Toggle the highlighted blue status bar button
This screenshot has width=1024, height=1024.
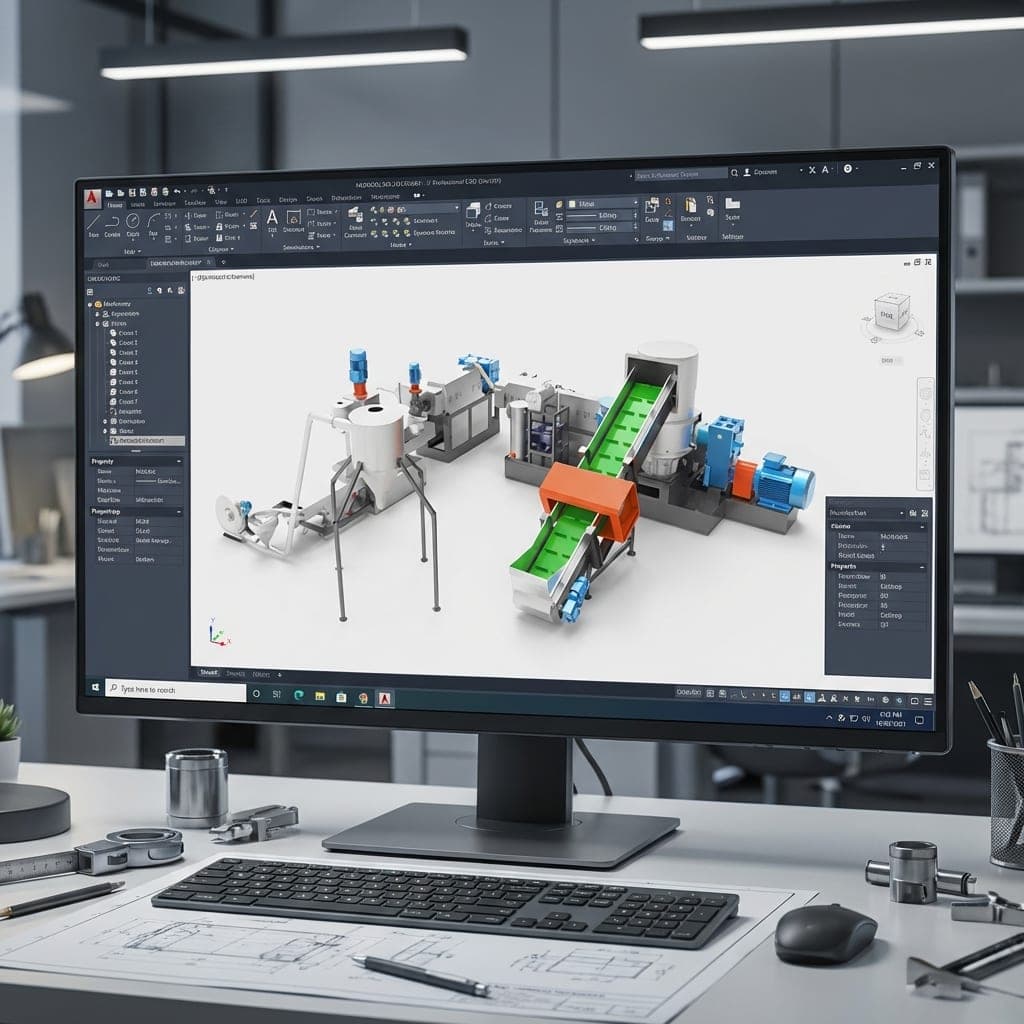(x=785, y=695)
